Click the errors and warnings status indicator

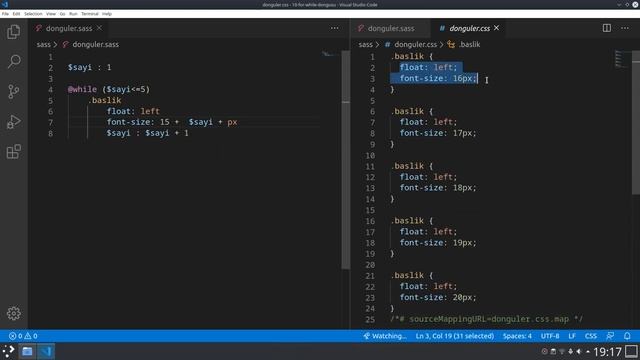(23, 336)
